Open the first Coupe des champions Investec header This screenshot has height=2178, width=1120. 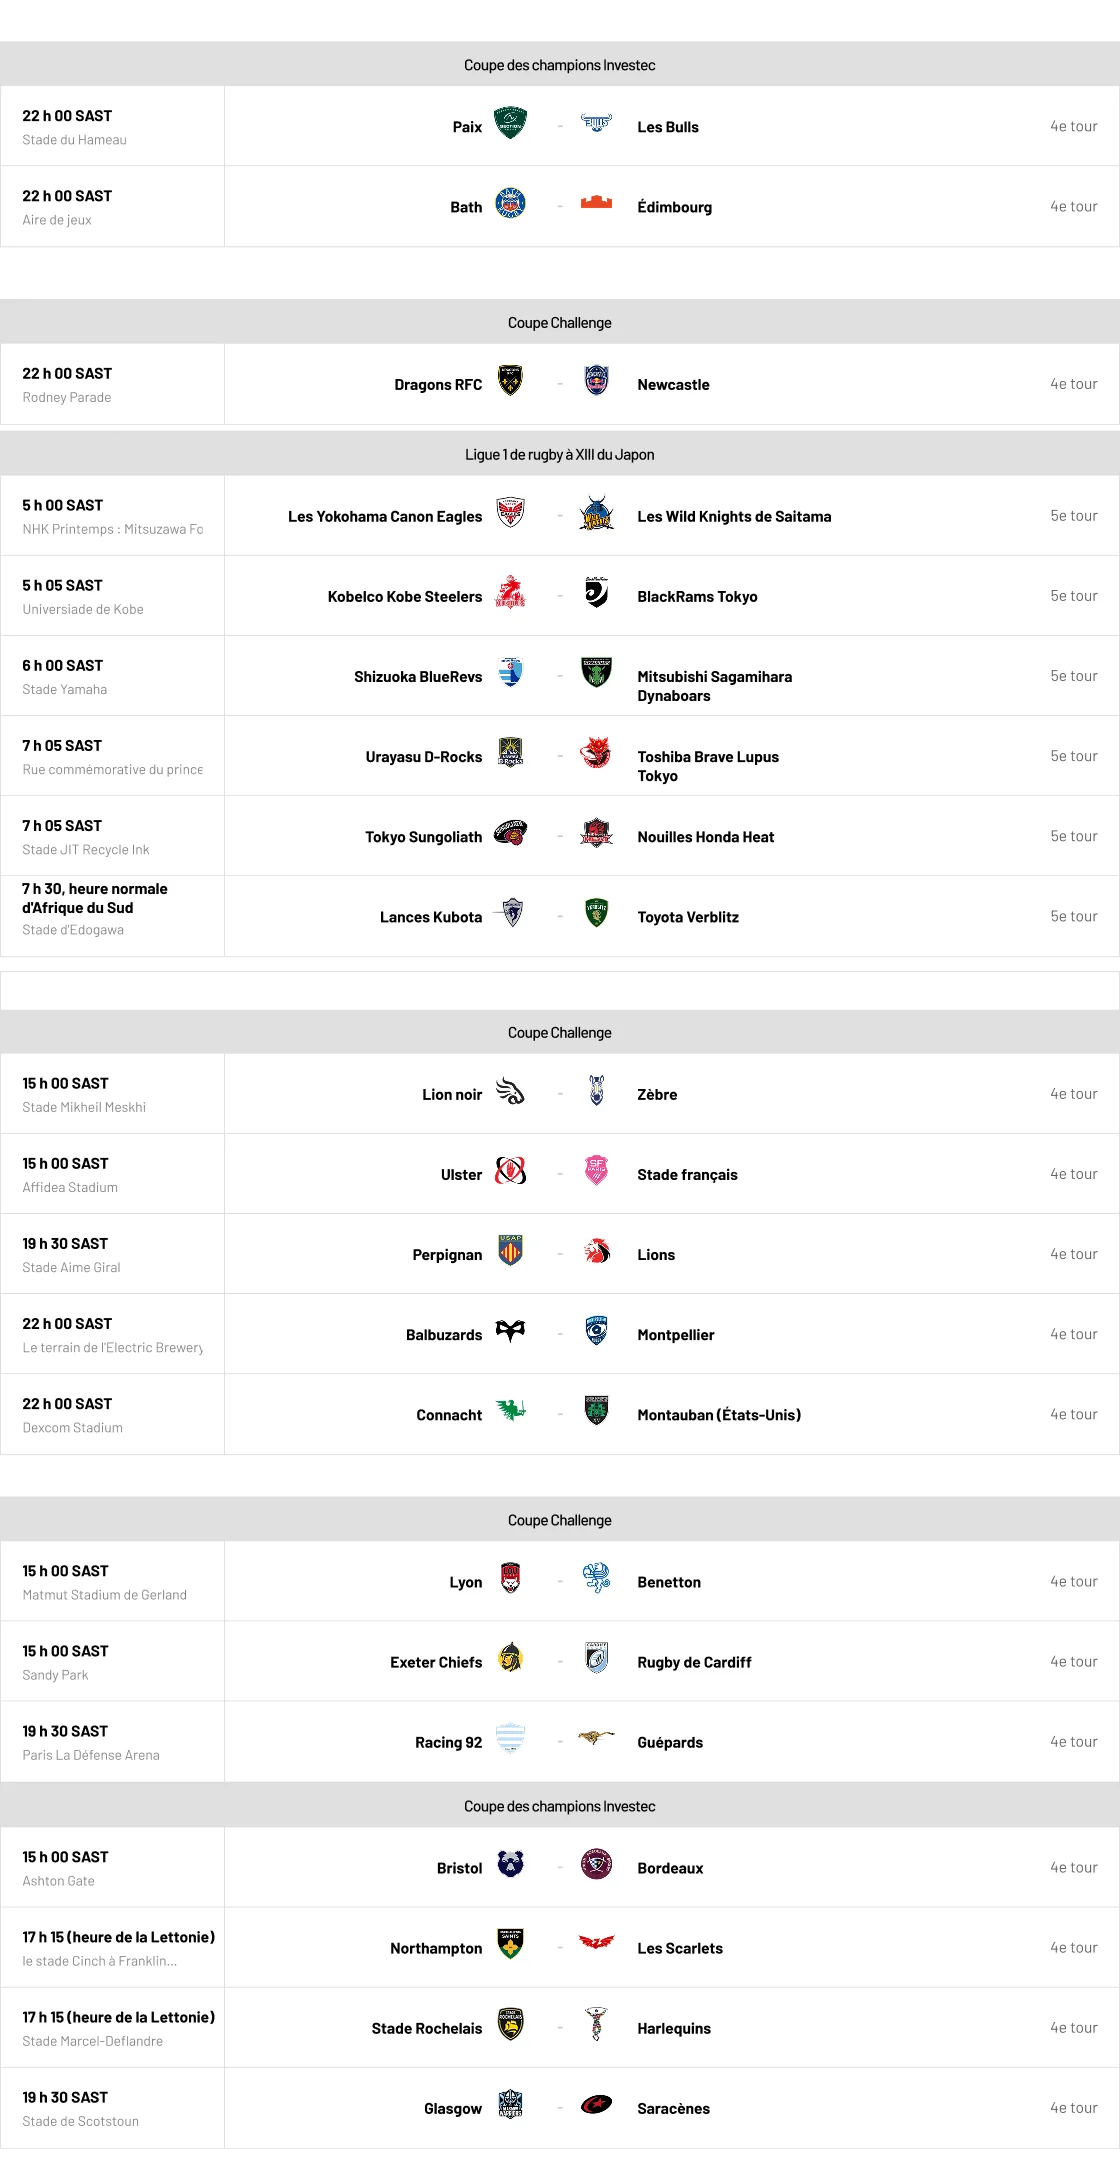click(x=560, y=65)
